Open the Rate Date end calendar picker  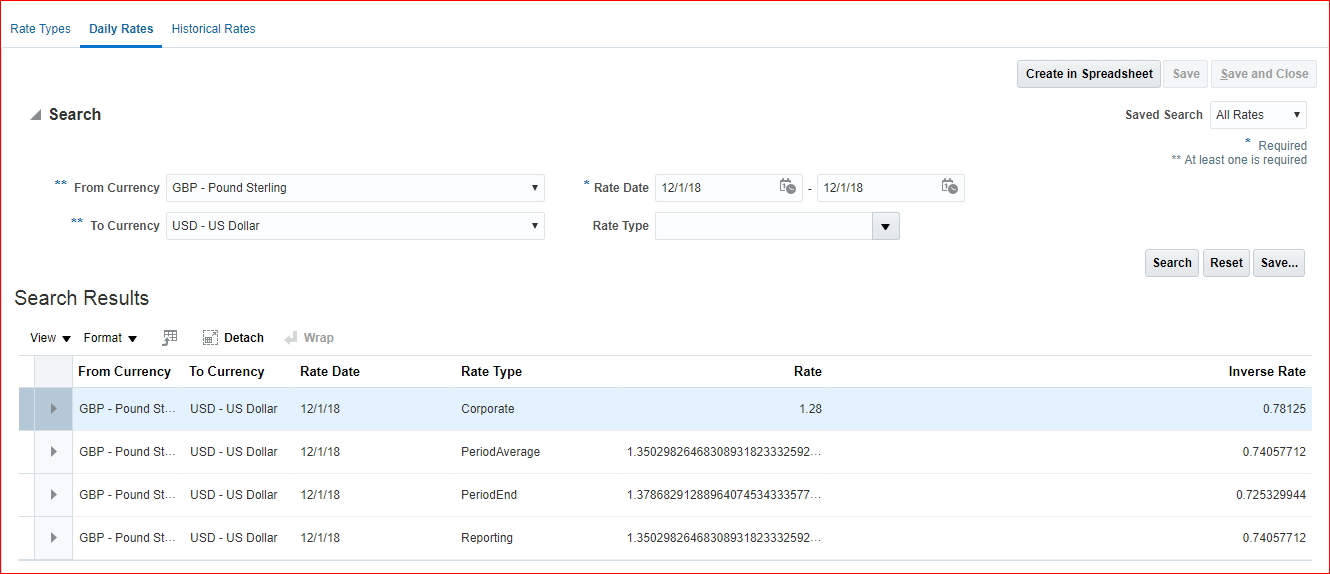click(x=950, y=187)
